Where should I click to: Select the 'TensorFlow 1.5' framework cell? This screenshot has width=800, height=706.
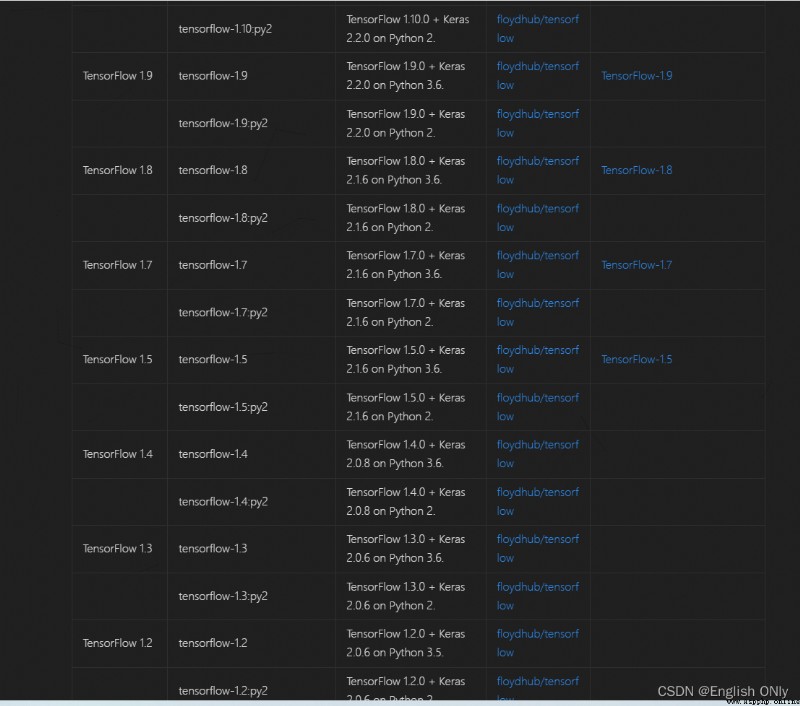point(118,360)
